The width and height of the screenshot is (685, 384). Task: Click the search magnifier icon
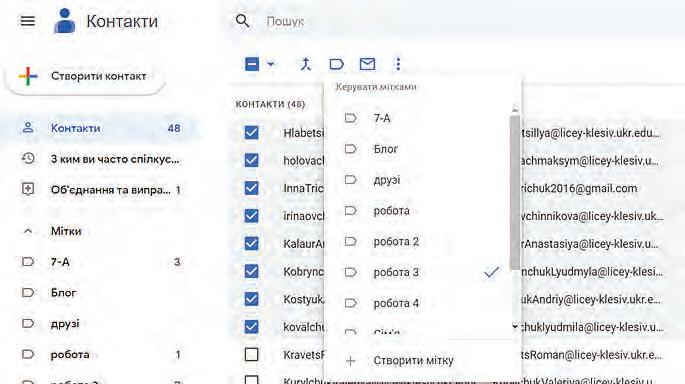pyautogui.click(x=242, y=21)
